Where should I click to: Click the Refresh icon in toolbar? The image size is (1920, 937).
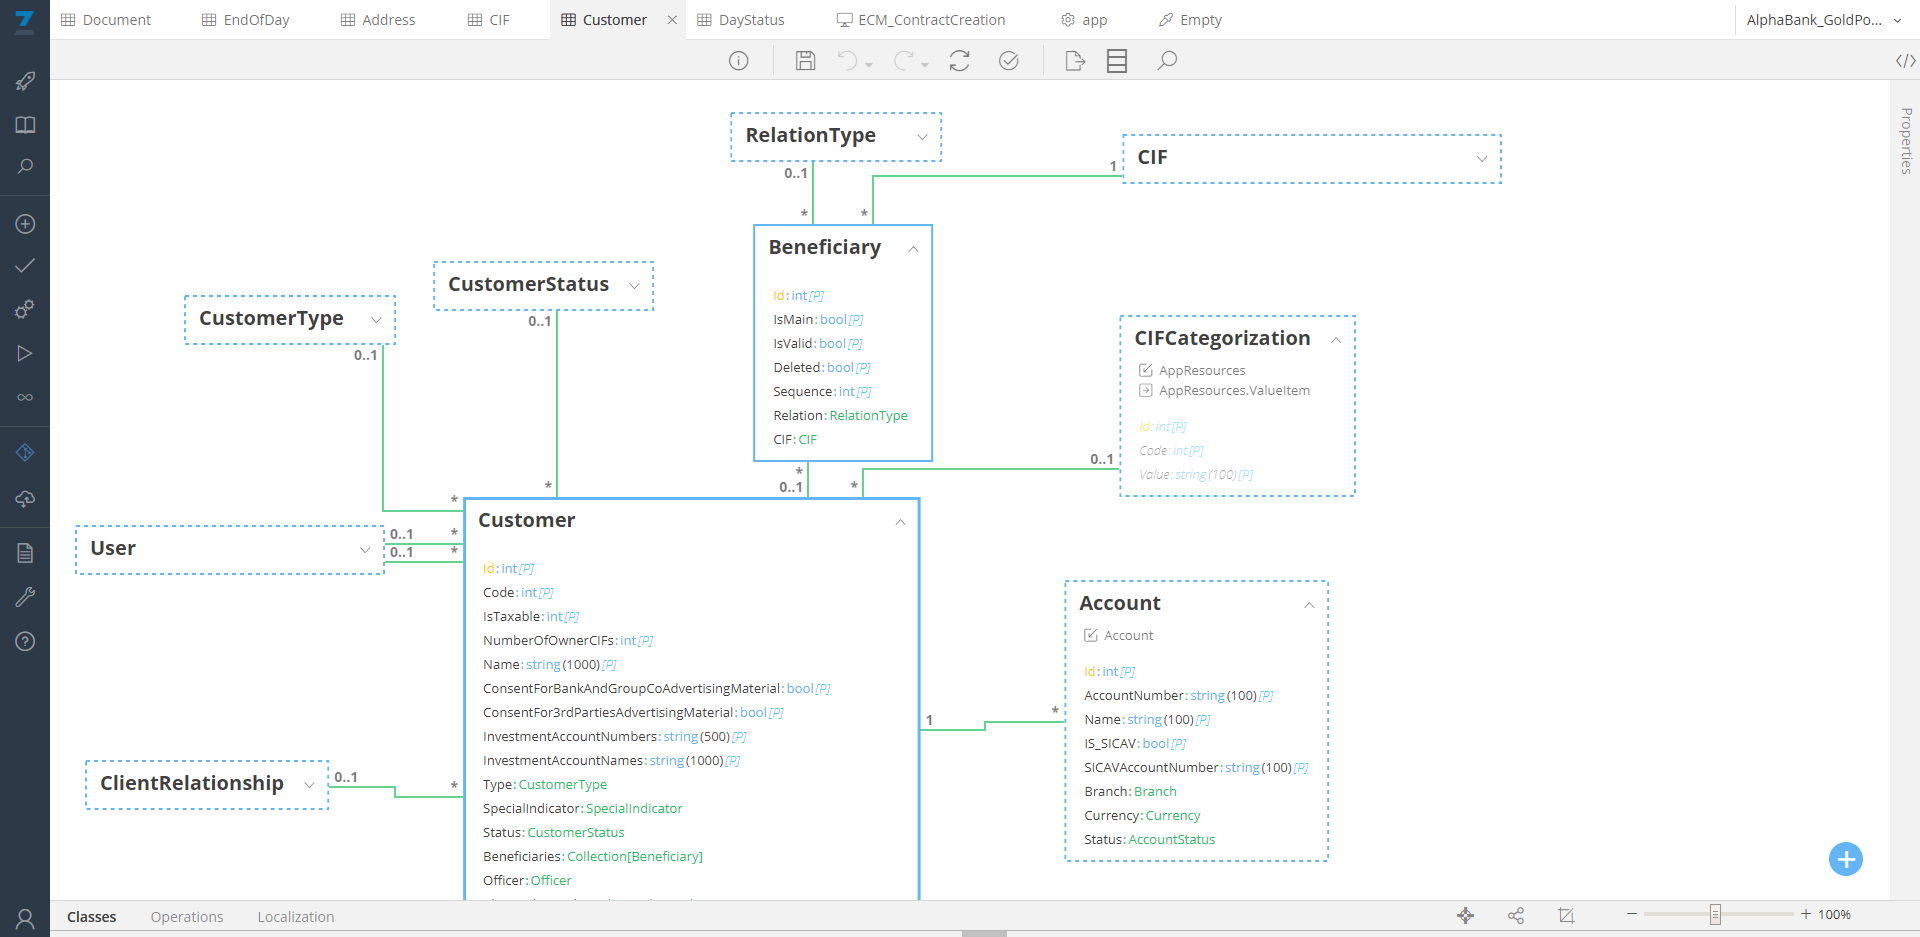[x=959, y=61]
